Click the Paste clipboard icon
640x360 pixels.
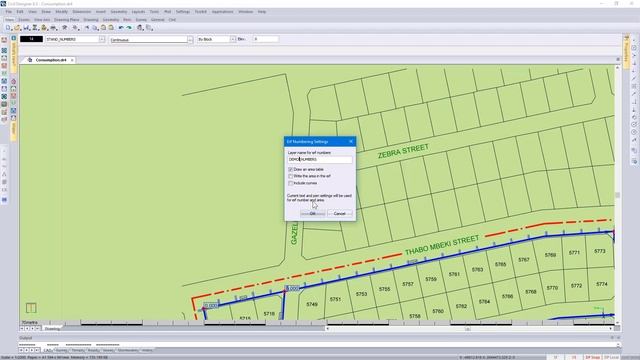point(103,28)
